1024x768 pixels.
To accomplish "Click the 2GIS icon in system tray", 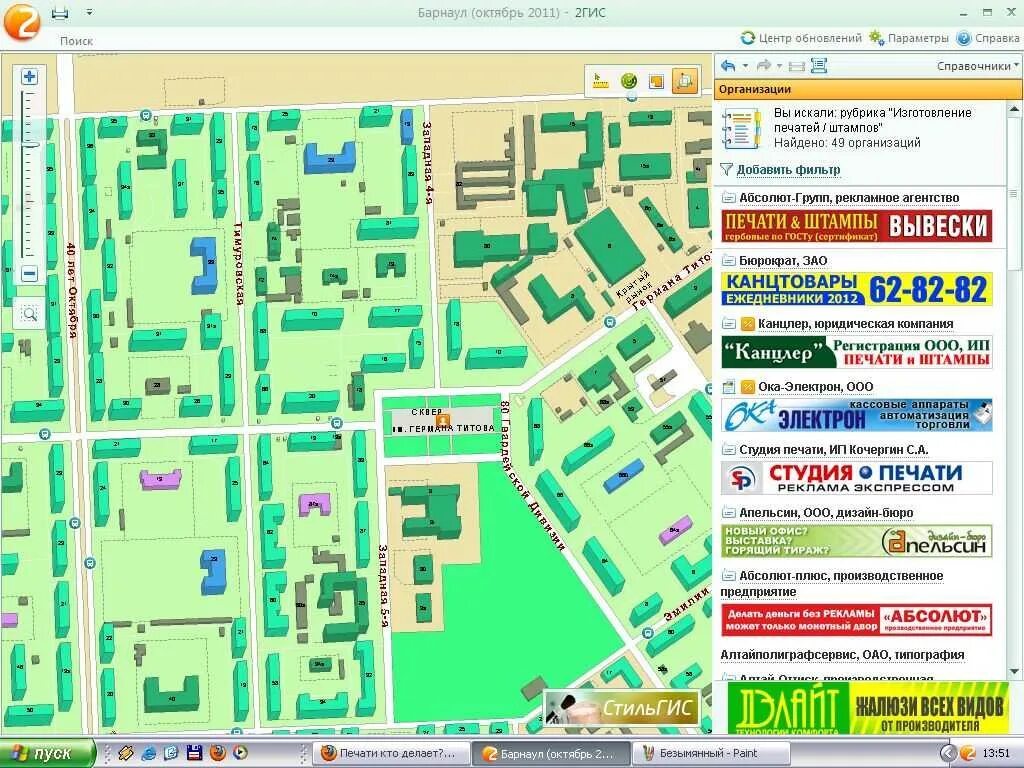I will 968,754.
